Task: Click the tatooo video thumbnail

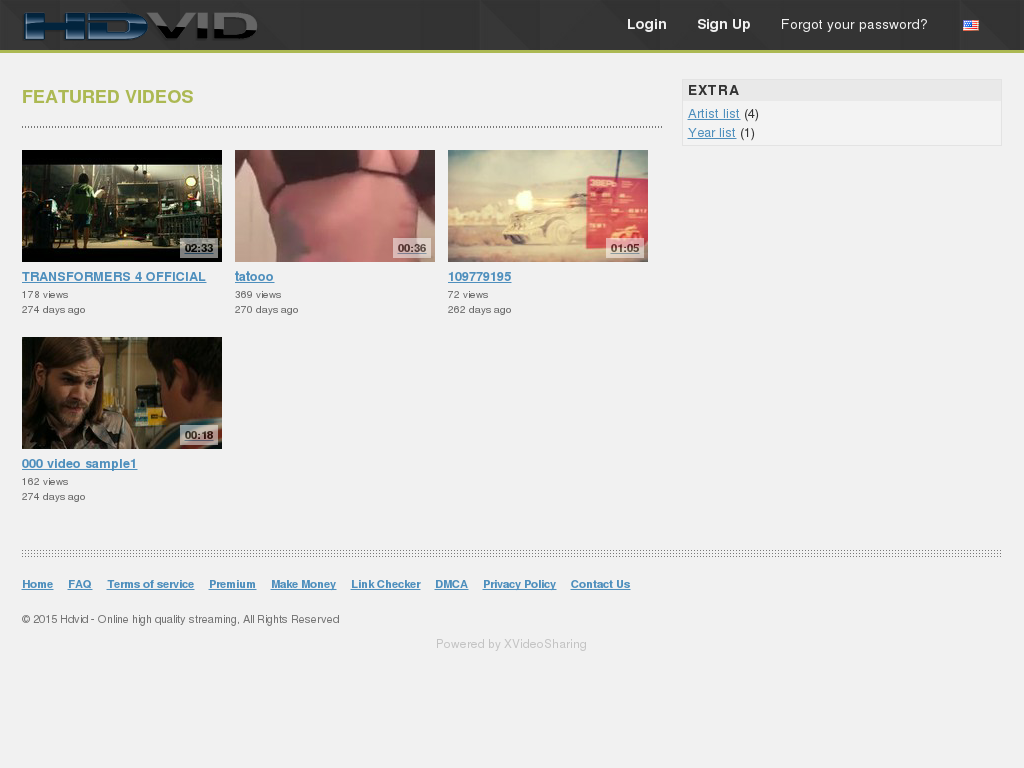Action: (334, 205)
